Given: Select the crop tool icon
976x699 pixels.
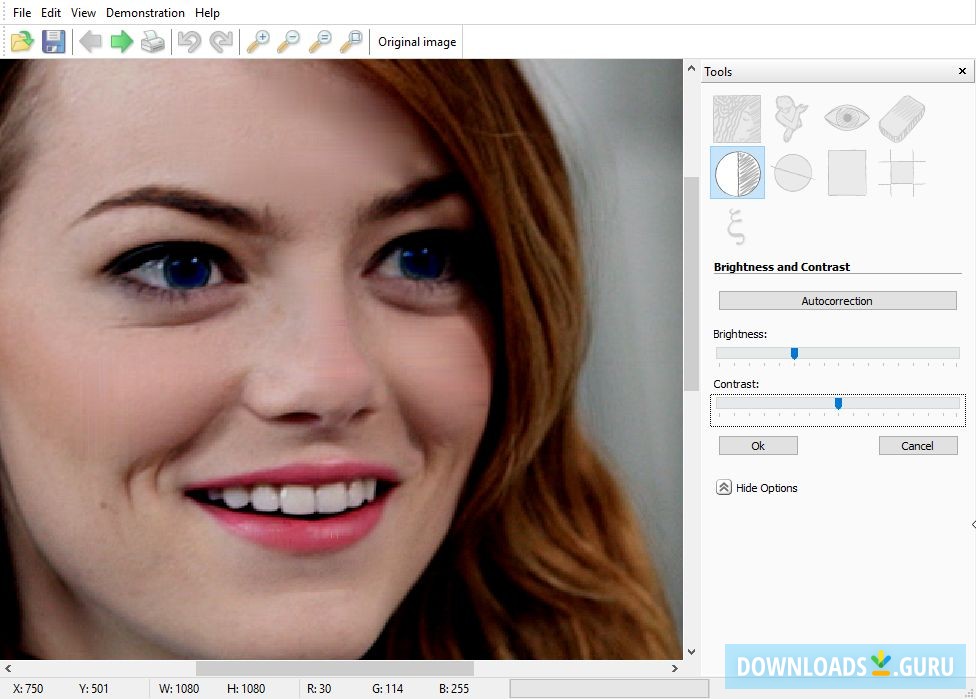Looking at the screenshot, I should [x=901, y=173].
